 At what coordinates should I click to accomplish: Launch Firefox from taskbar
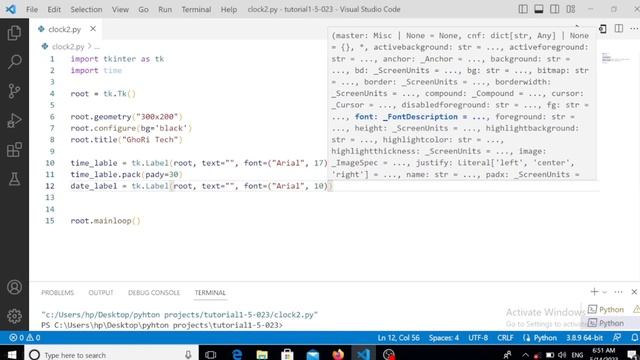coord(338,354)
